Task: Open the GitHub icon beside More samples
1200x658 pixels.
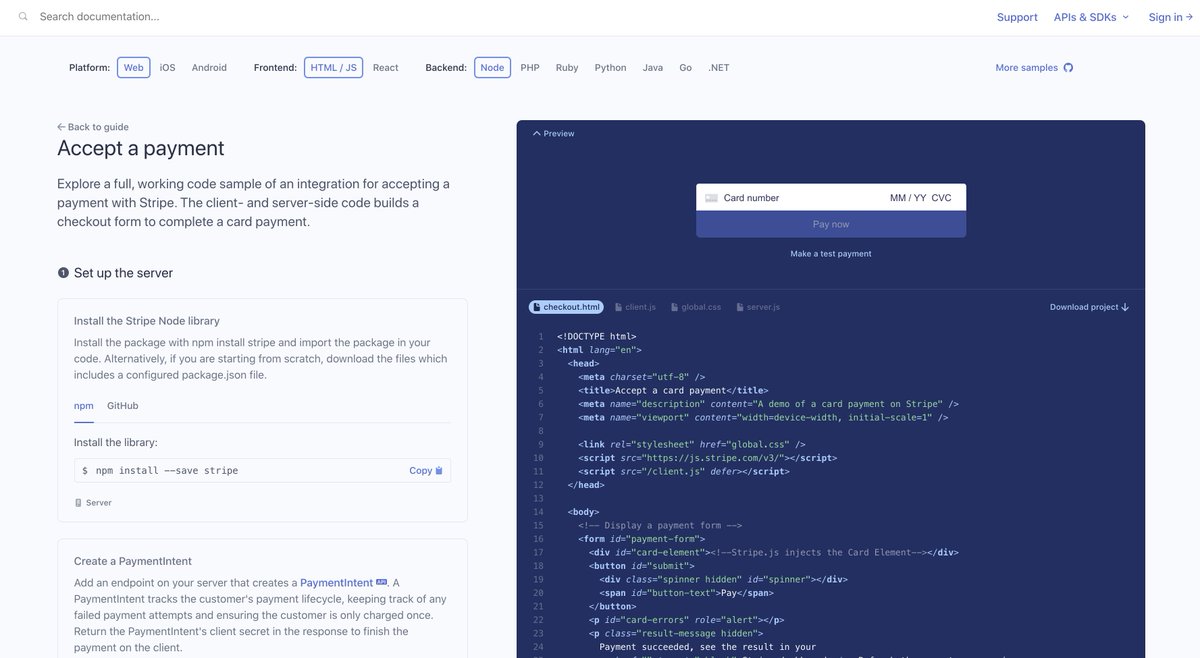Action: pos(1068,68)
